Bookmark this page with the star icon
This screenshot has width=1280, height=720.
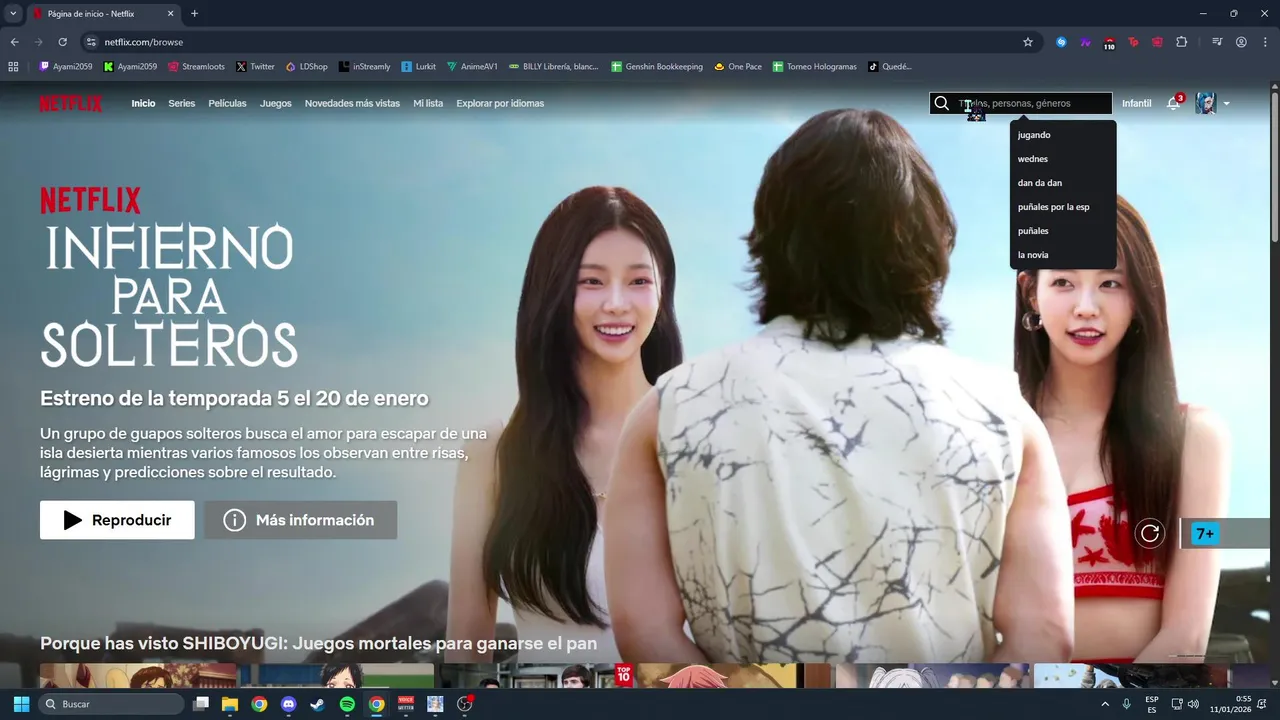pos(1027,42)
